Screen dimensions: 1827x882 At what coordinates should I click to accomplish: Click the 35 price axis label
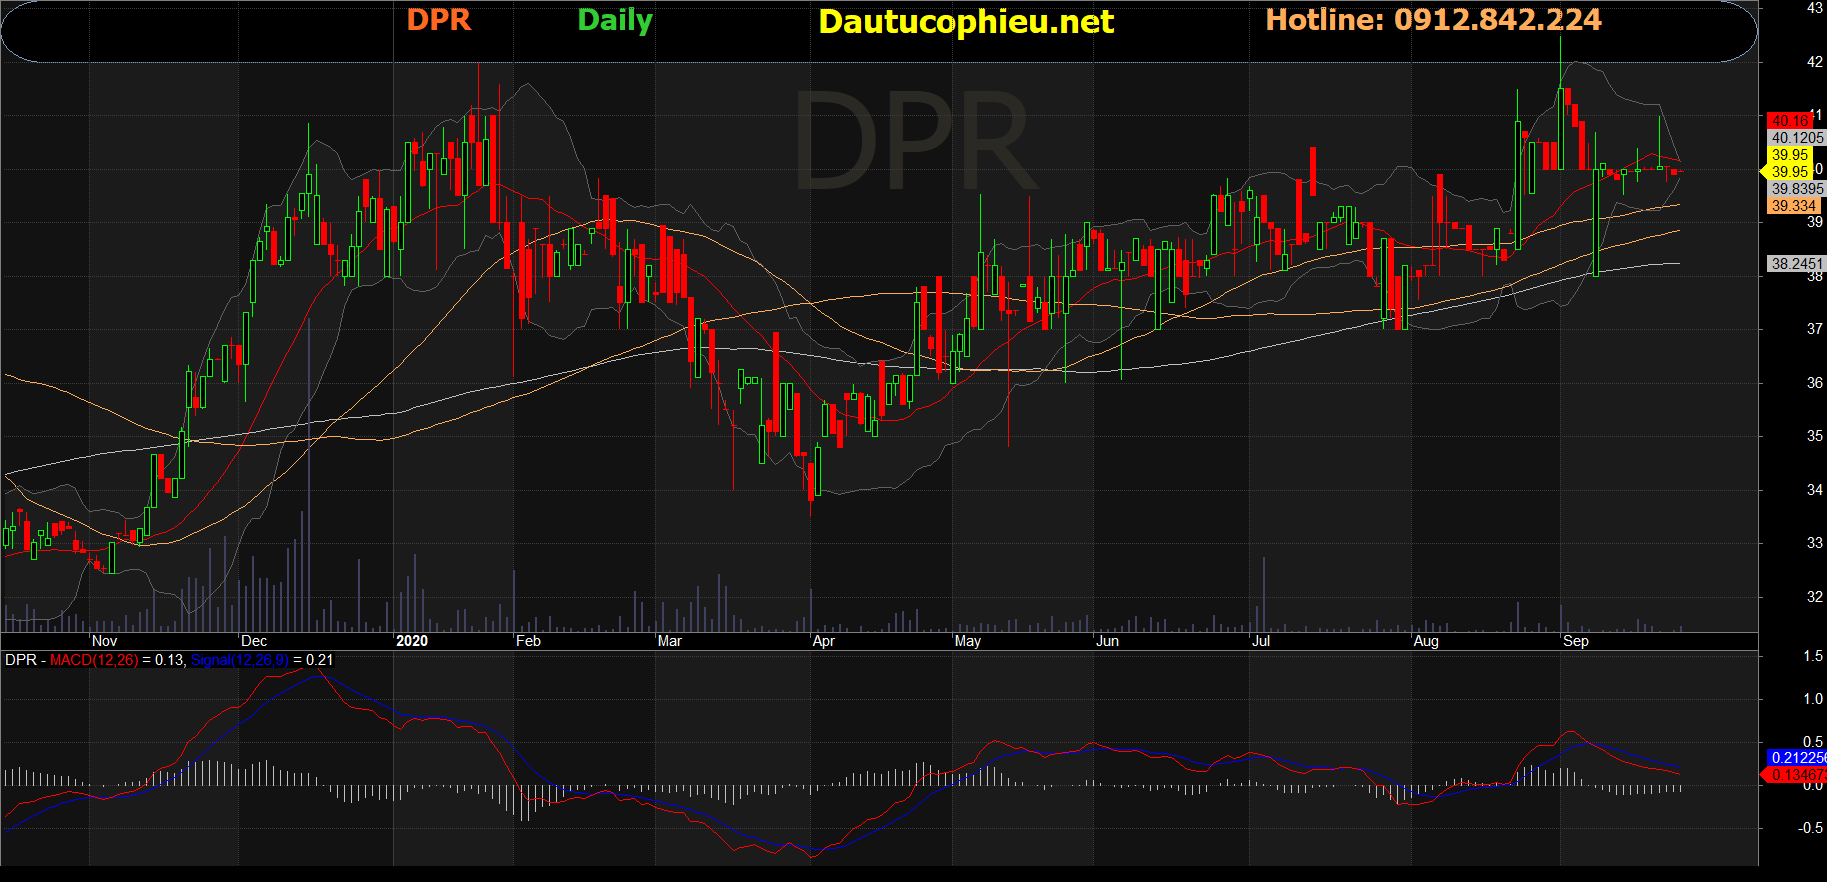tap(1814, 436)
